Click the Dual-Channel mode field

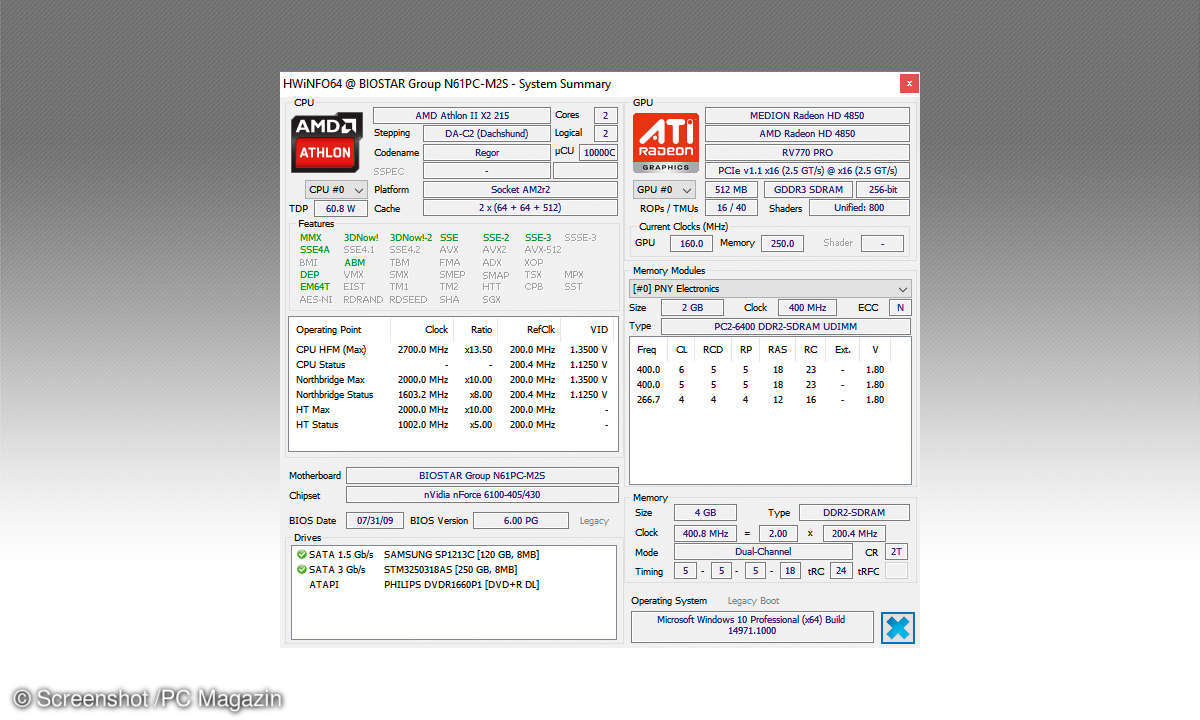pyautogui.click(x=761, y=552)
